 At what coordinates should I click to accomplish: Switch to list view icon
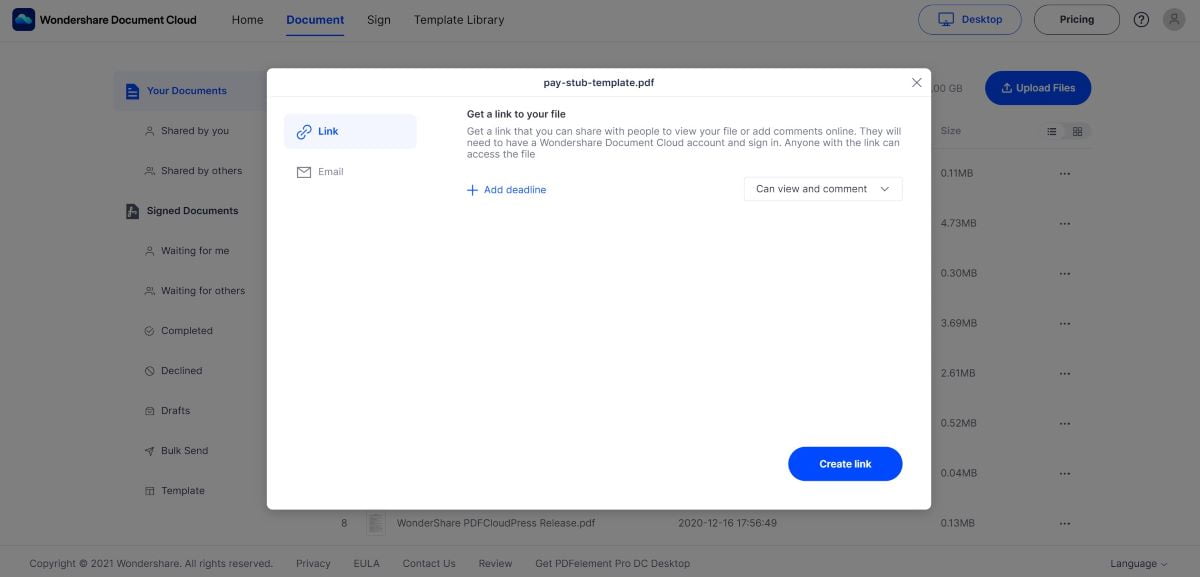[1052, 131]
